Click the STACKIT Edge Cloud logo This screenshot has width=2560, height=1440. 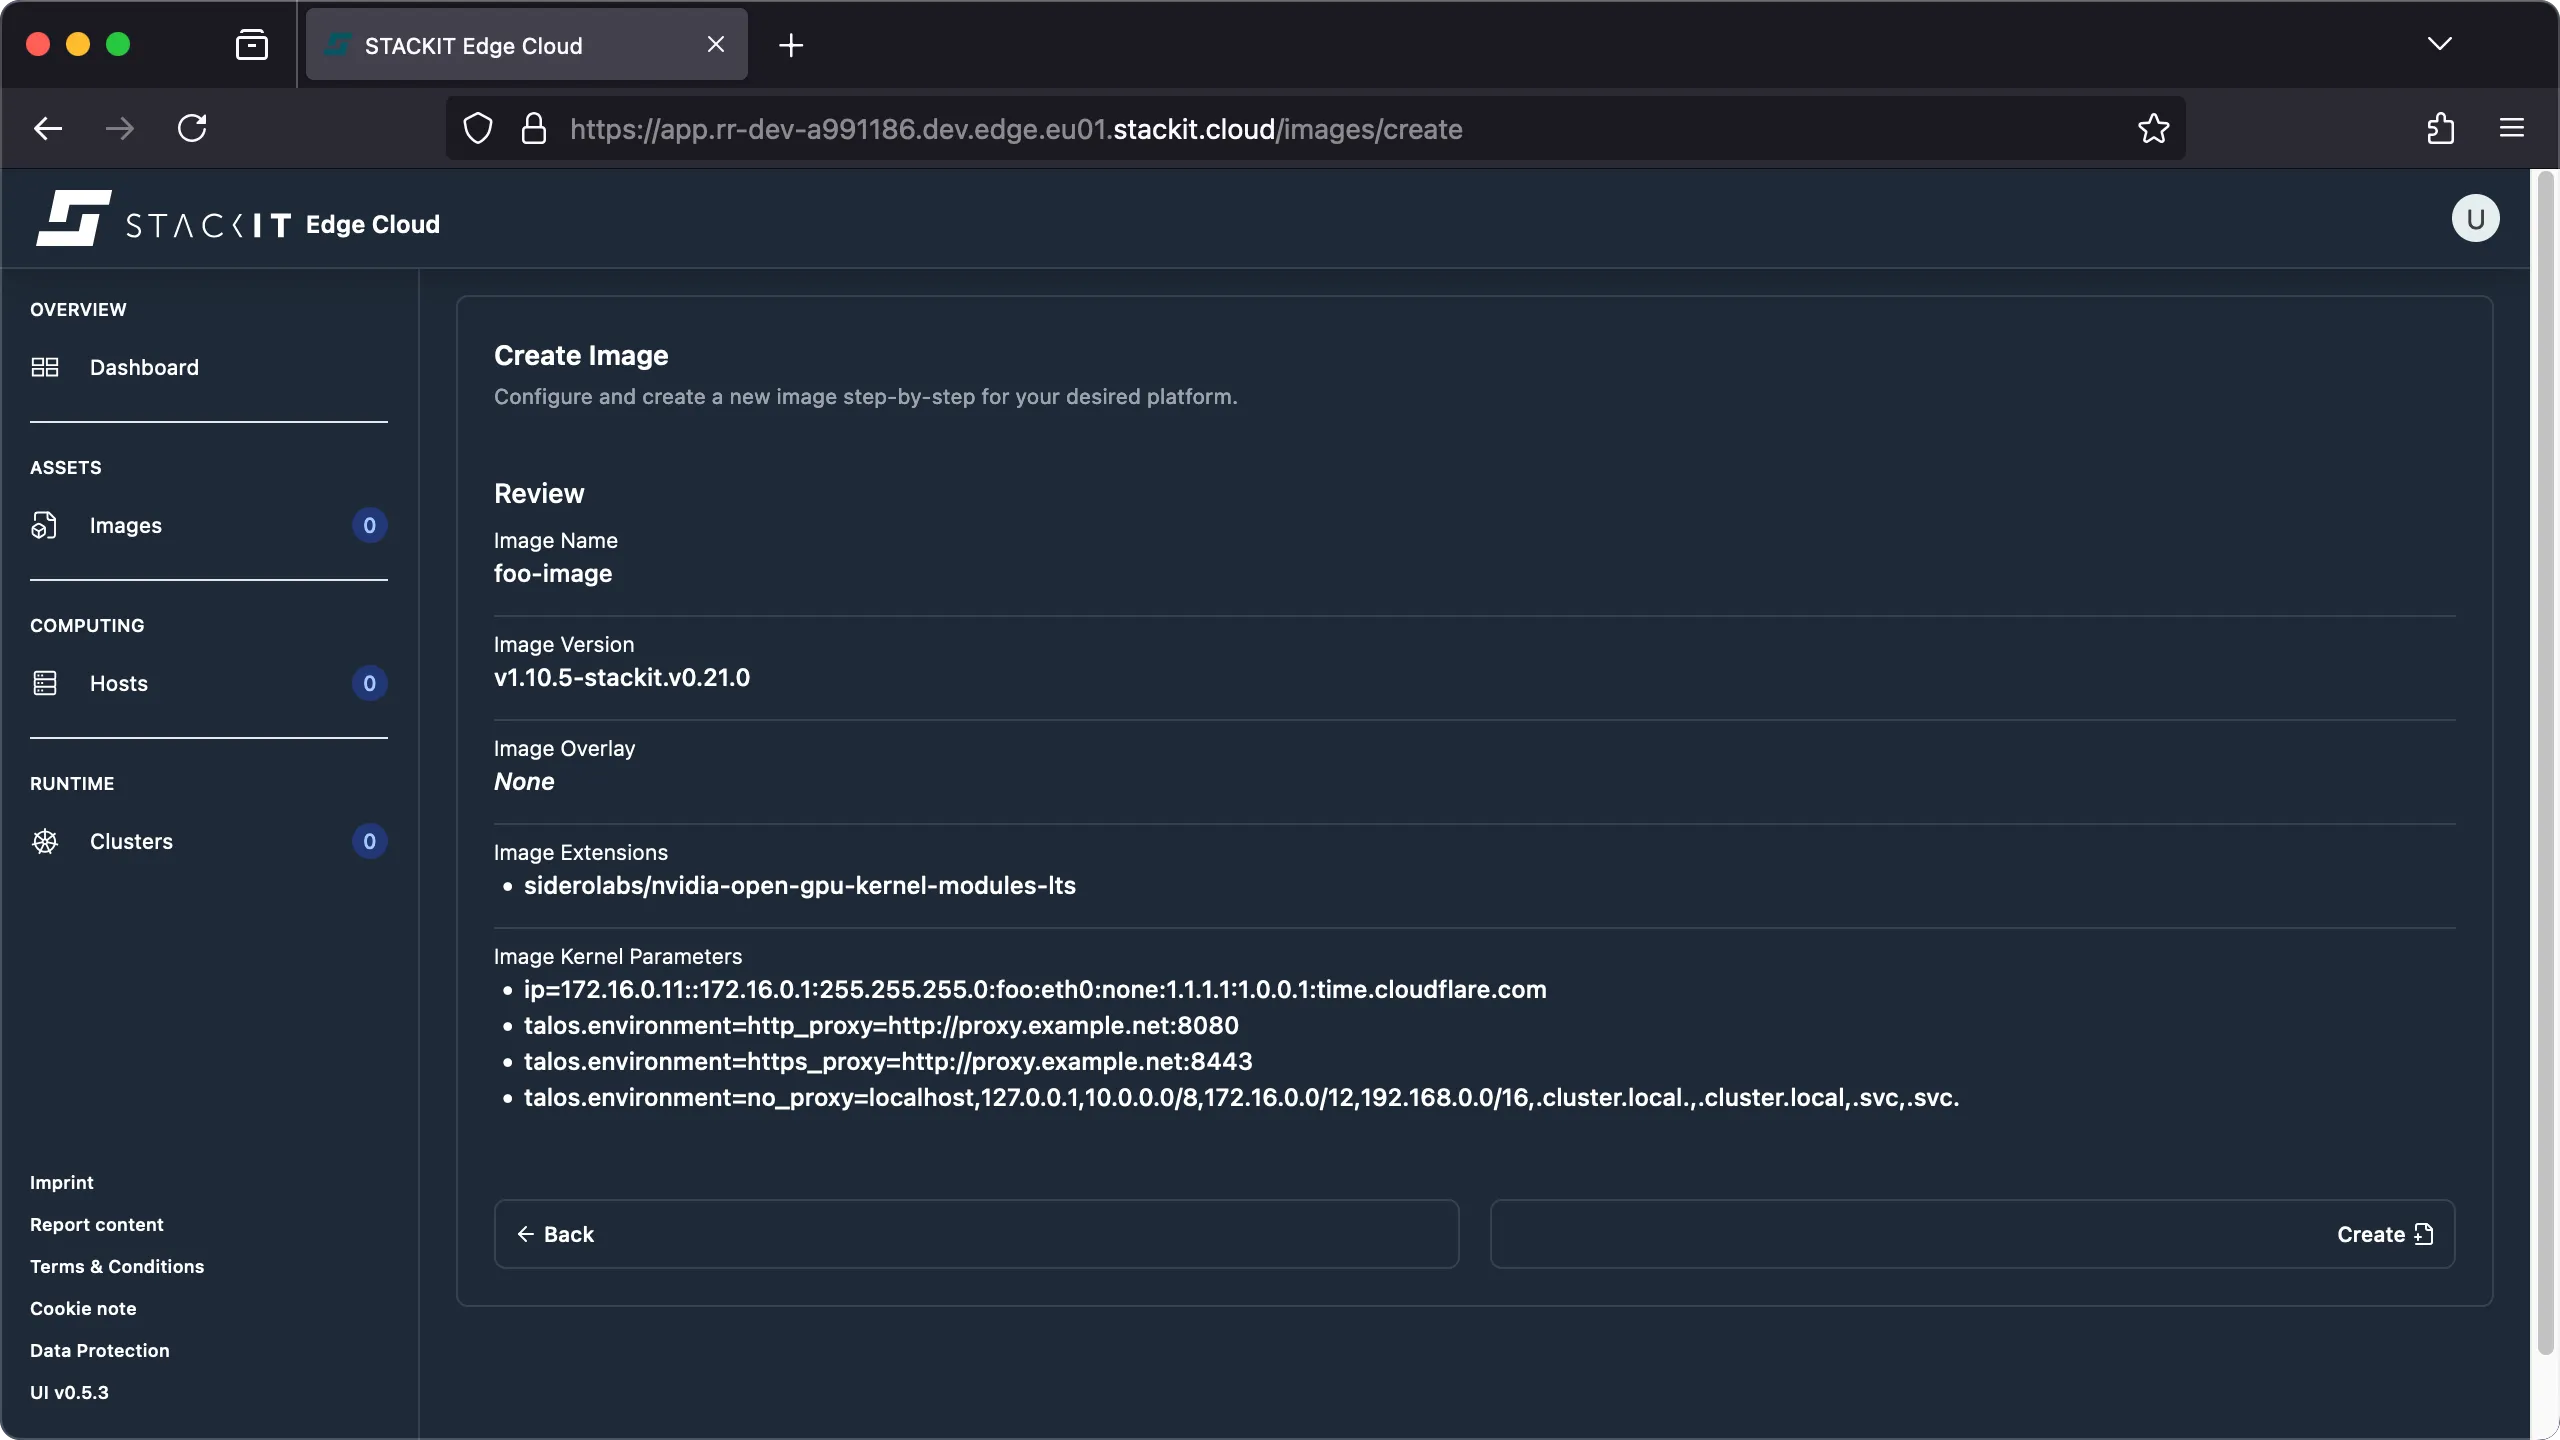click(235, 218)
